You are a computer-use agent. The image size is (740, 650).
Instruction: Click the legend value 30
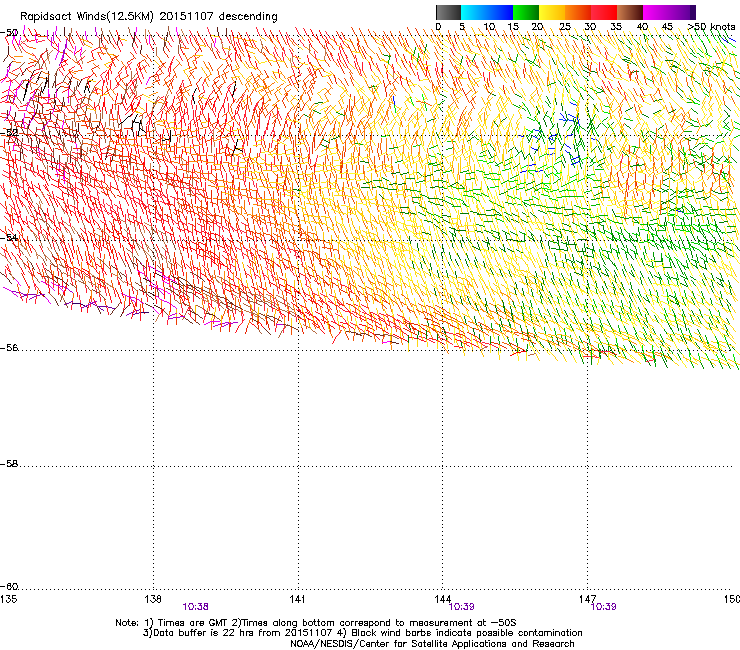pyautogui.click(x=590, y=26)
